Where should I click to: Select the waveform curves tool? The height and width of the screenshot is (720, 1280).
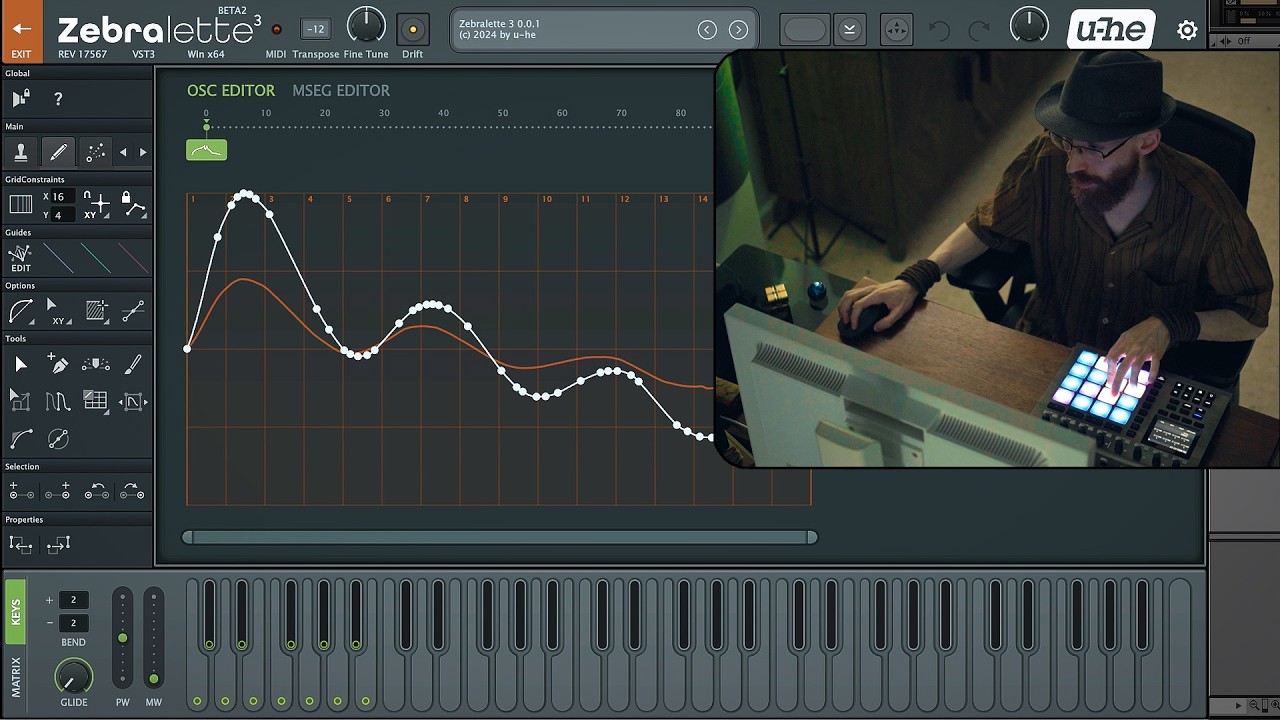click(x=58, y=401)
